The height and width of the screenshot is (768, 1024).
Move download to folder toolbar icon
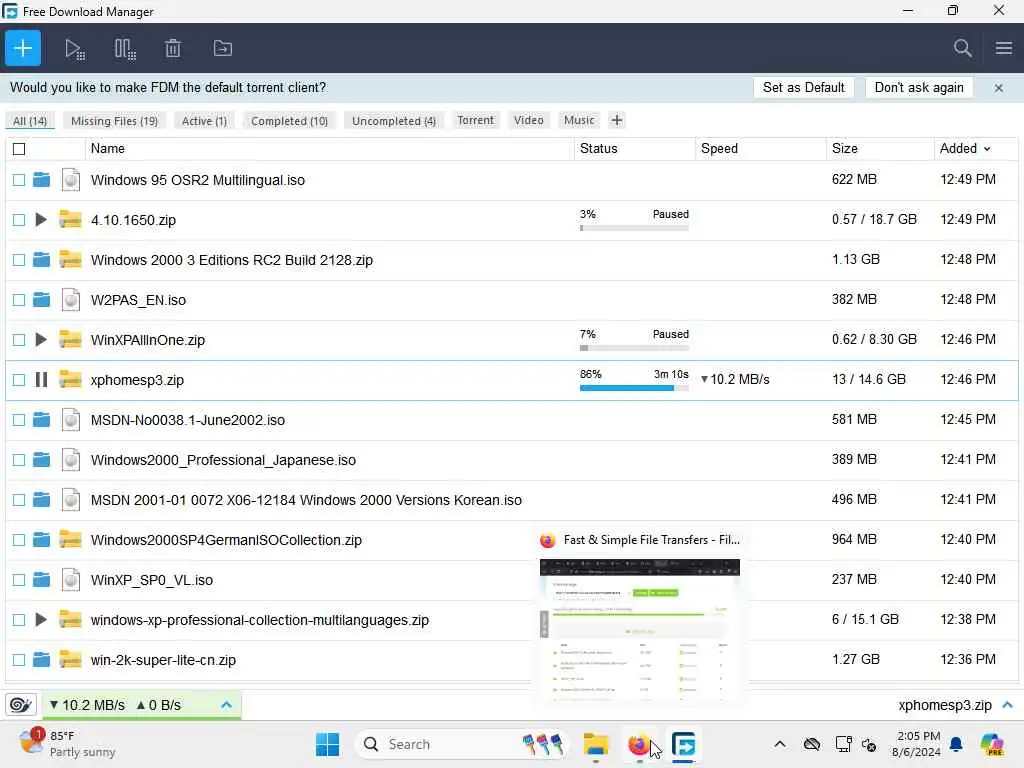click(x=223, y=48)
